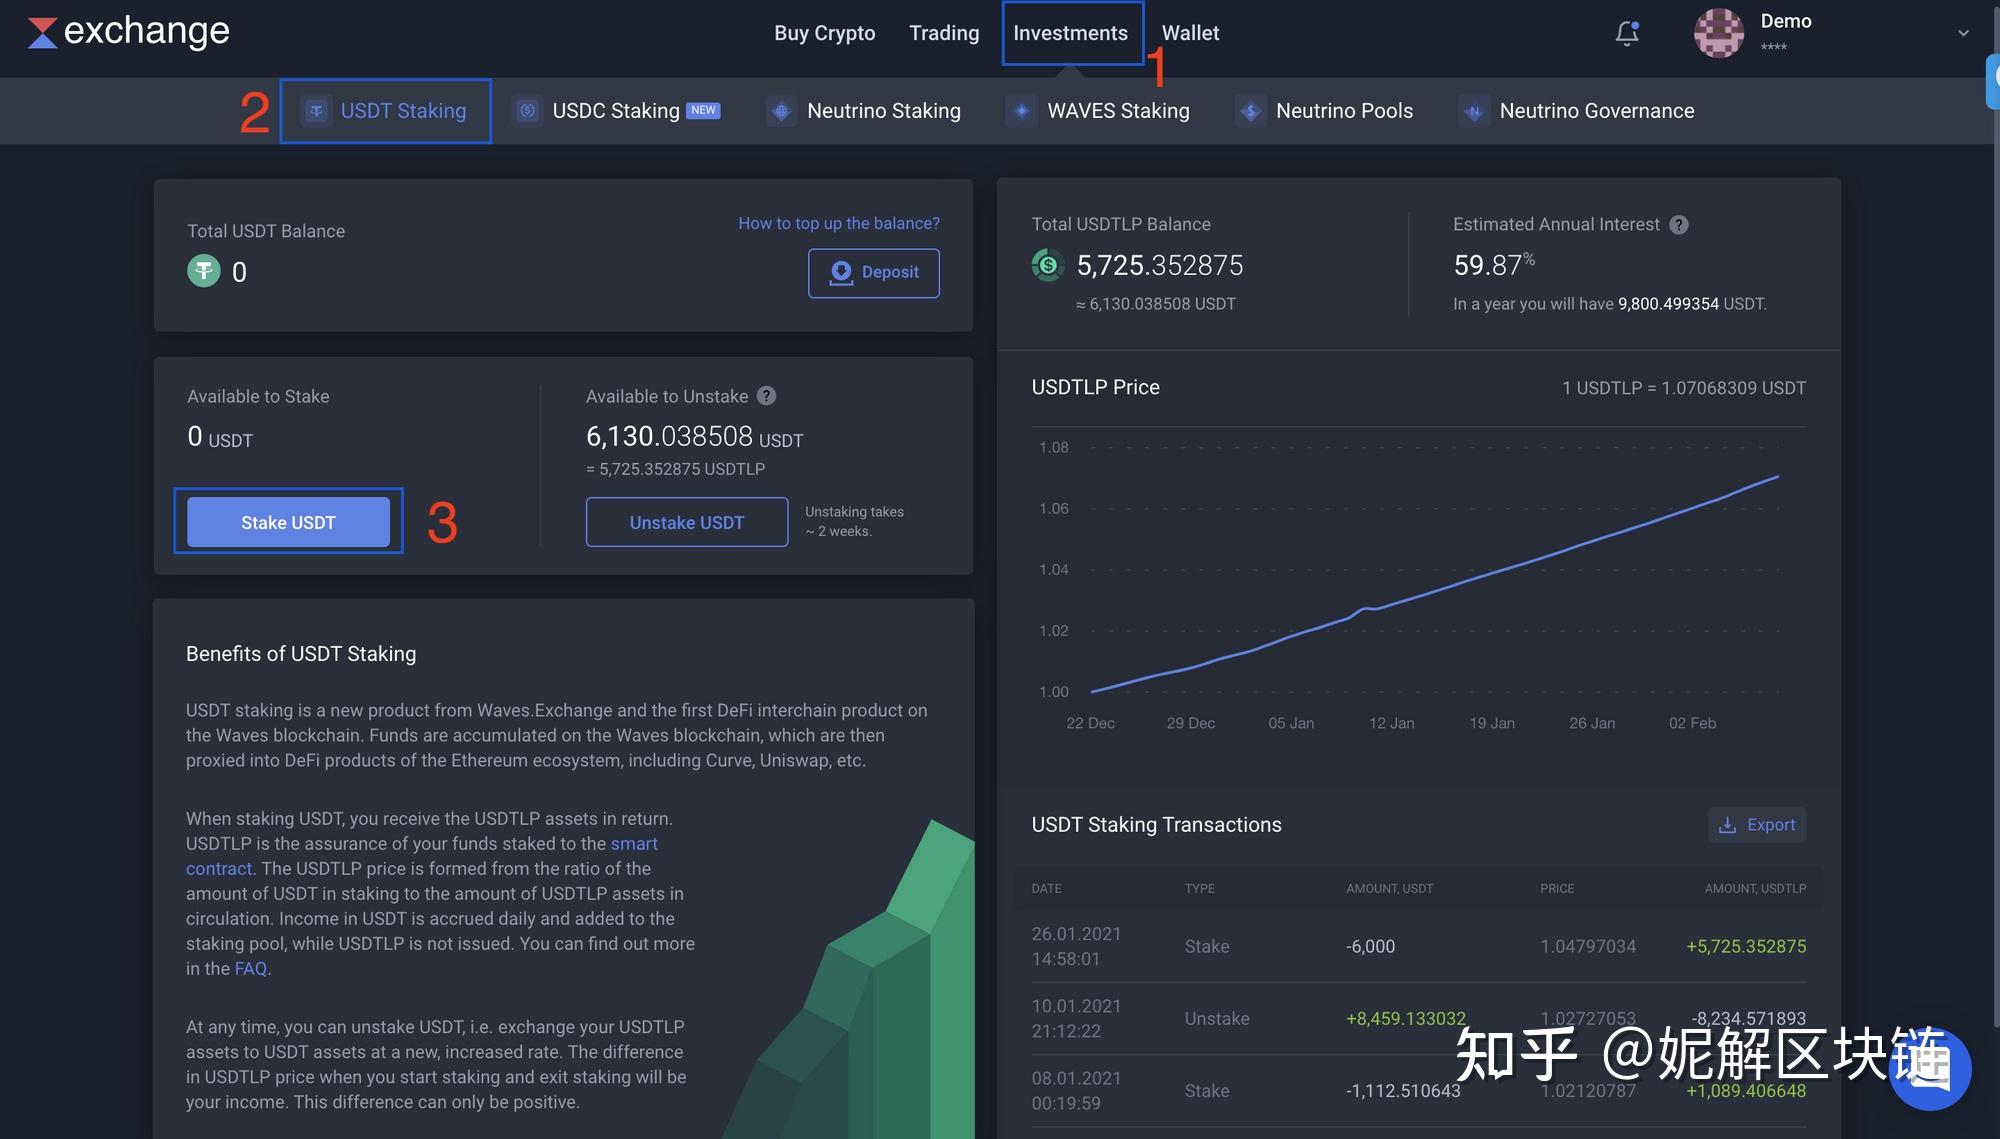This screenshot has width=2000, height=1139.
Task: Click the Neutrino Pools tab icon
Action: click(x=1250, y=111)
